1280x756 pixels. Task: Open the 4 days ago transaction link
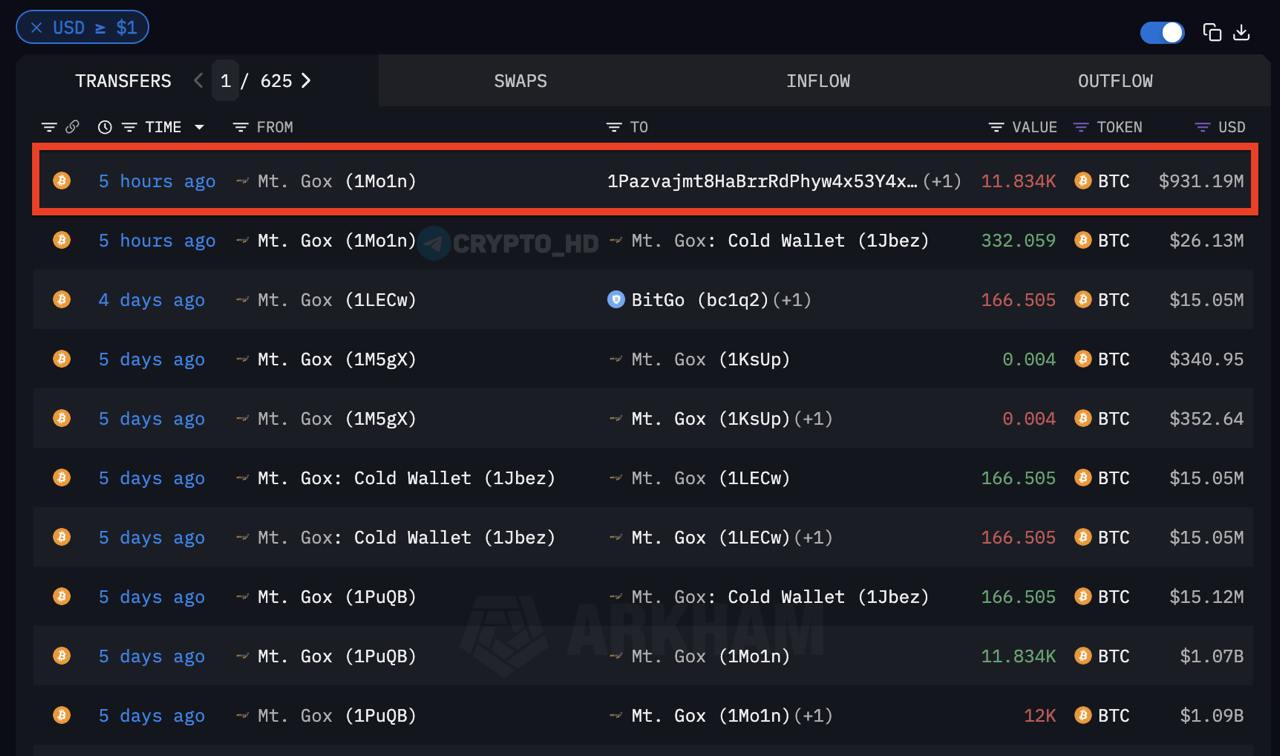pyautogui.click(x=151, y=300)
